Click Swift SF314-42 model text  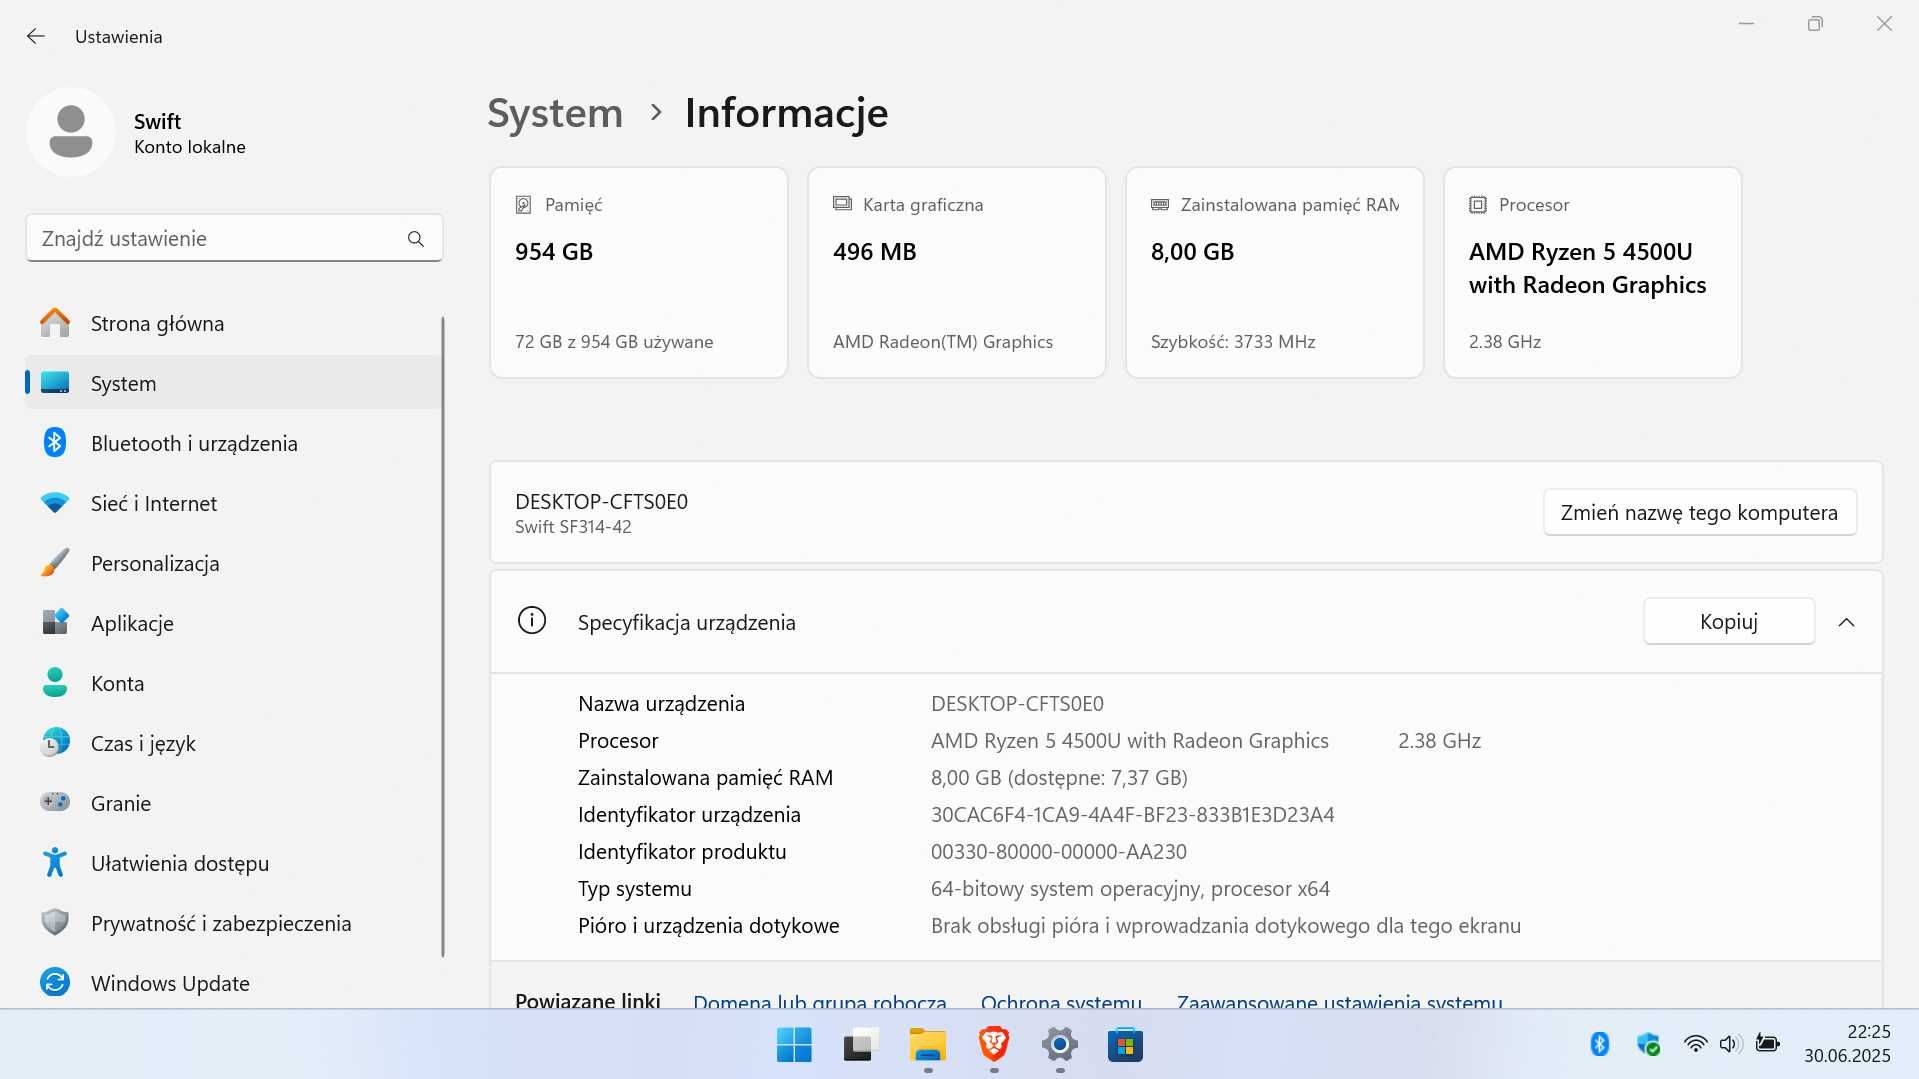tap(573, 527)
